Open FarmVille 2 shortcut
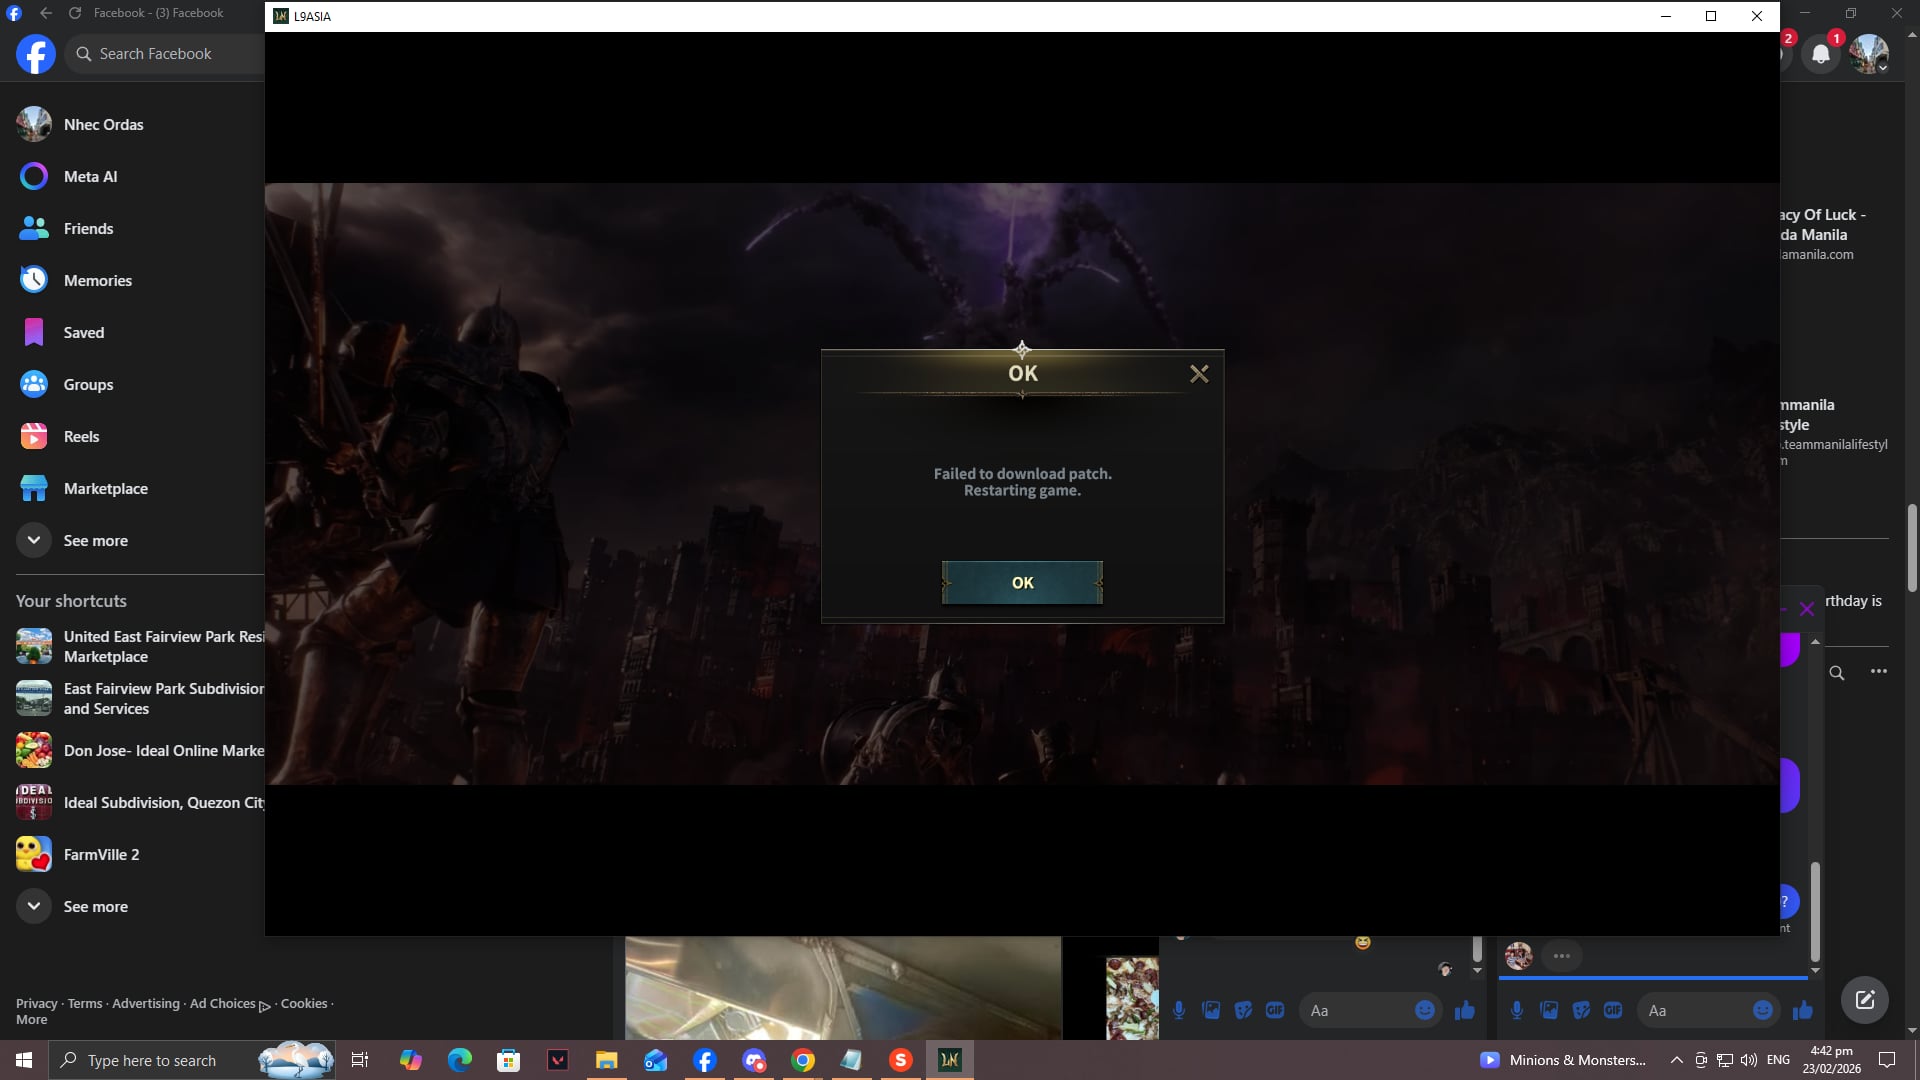Viewport: 1920px width, 1080px height. (x=101, y=855)
